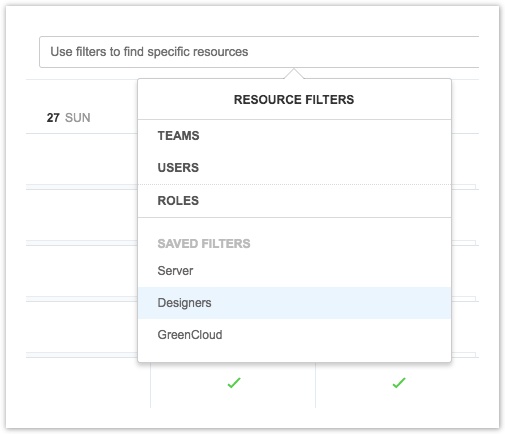
Task: Click the allocation bar left below GreenCloud
Action: coord(82,355)
